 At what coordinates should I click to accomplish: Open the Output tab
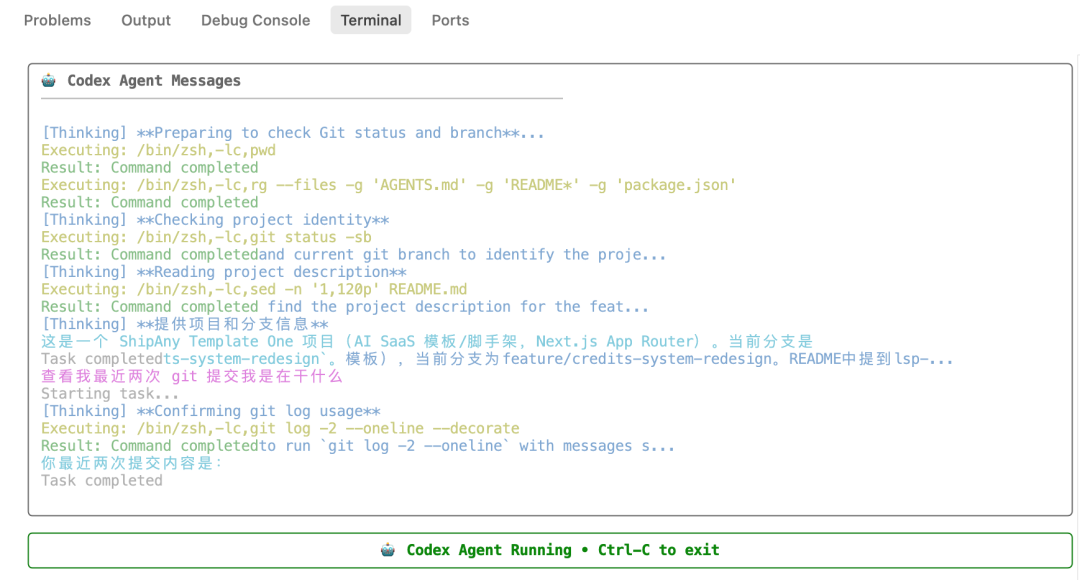click(x=145, y=19)
